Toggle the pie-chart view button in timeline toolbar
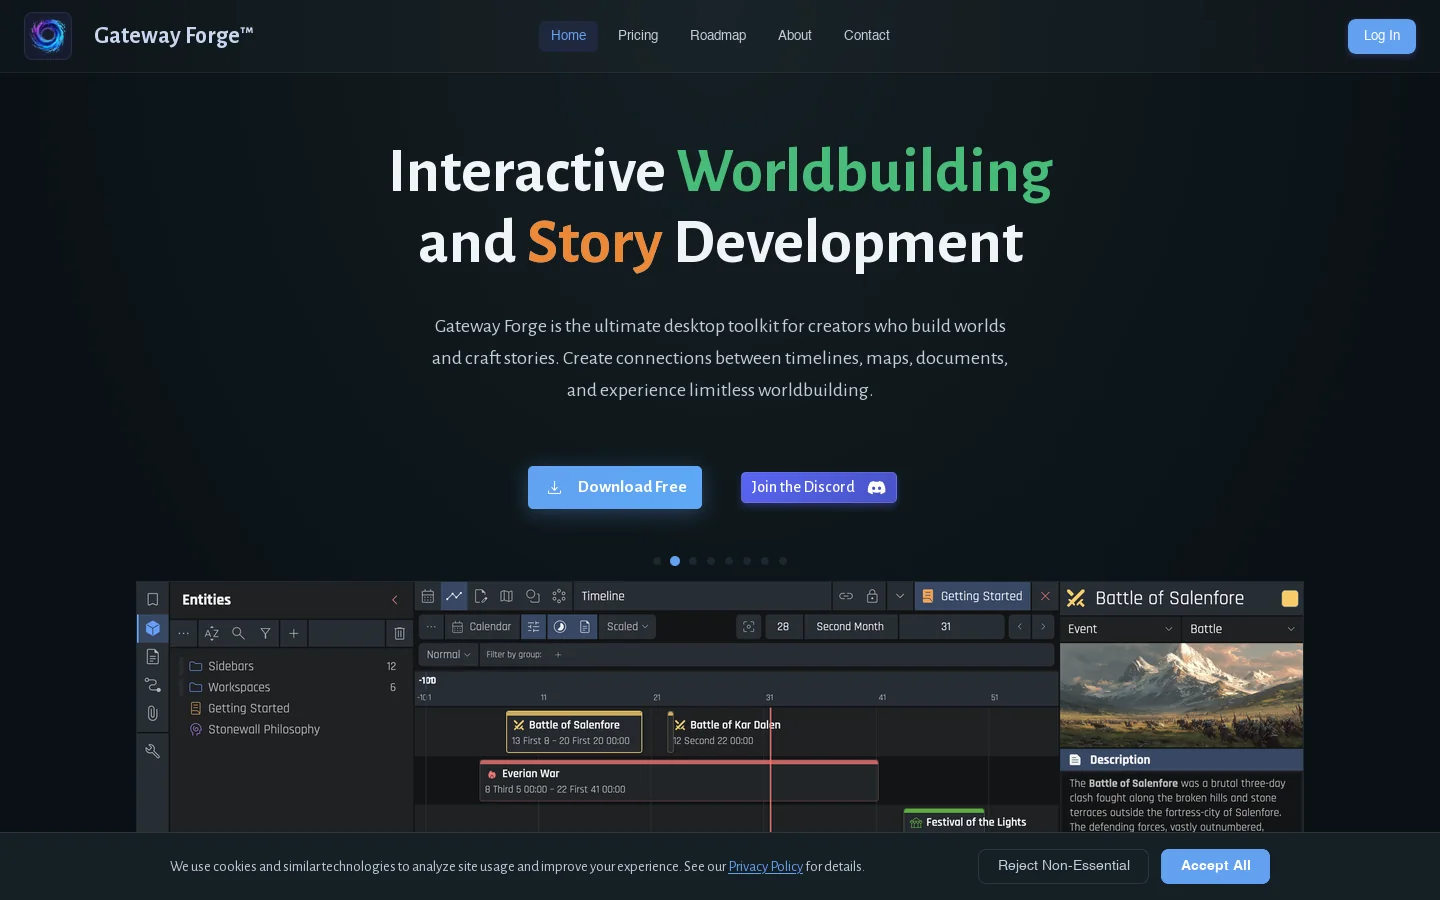The image size is (1440, 900). coord(560,627)
